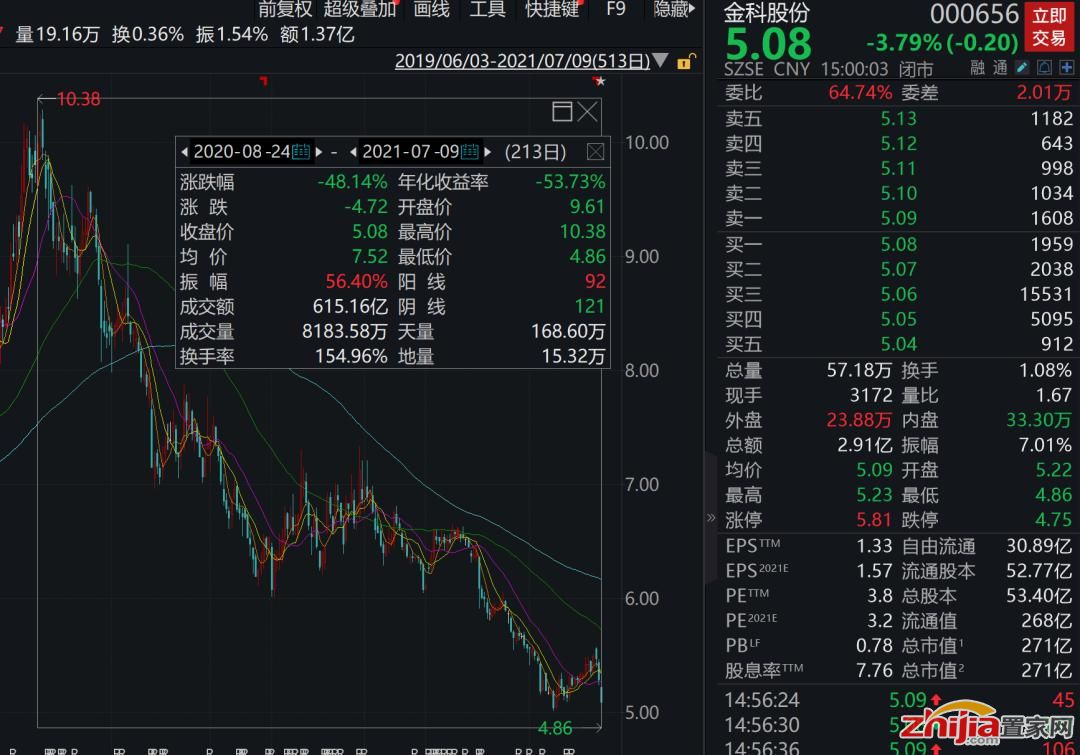This screenshot has height=755, width=1080.
Task: Click the 2019/06/03-2021/07/09 date range link
Action: click(522, 61)
